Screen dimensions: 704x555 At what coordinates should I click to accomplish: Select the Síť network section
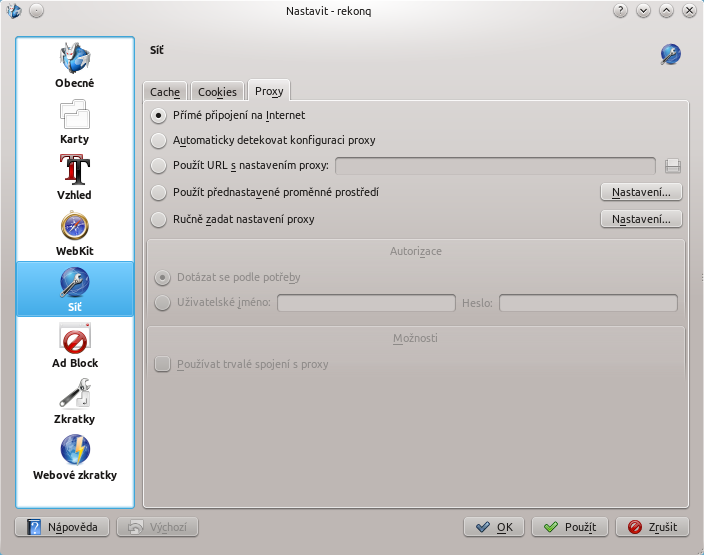(75, 289)
